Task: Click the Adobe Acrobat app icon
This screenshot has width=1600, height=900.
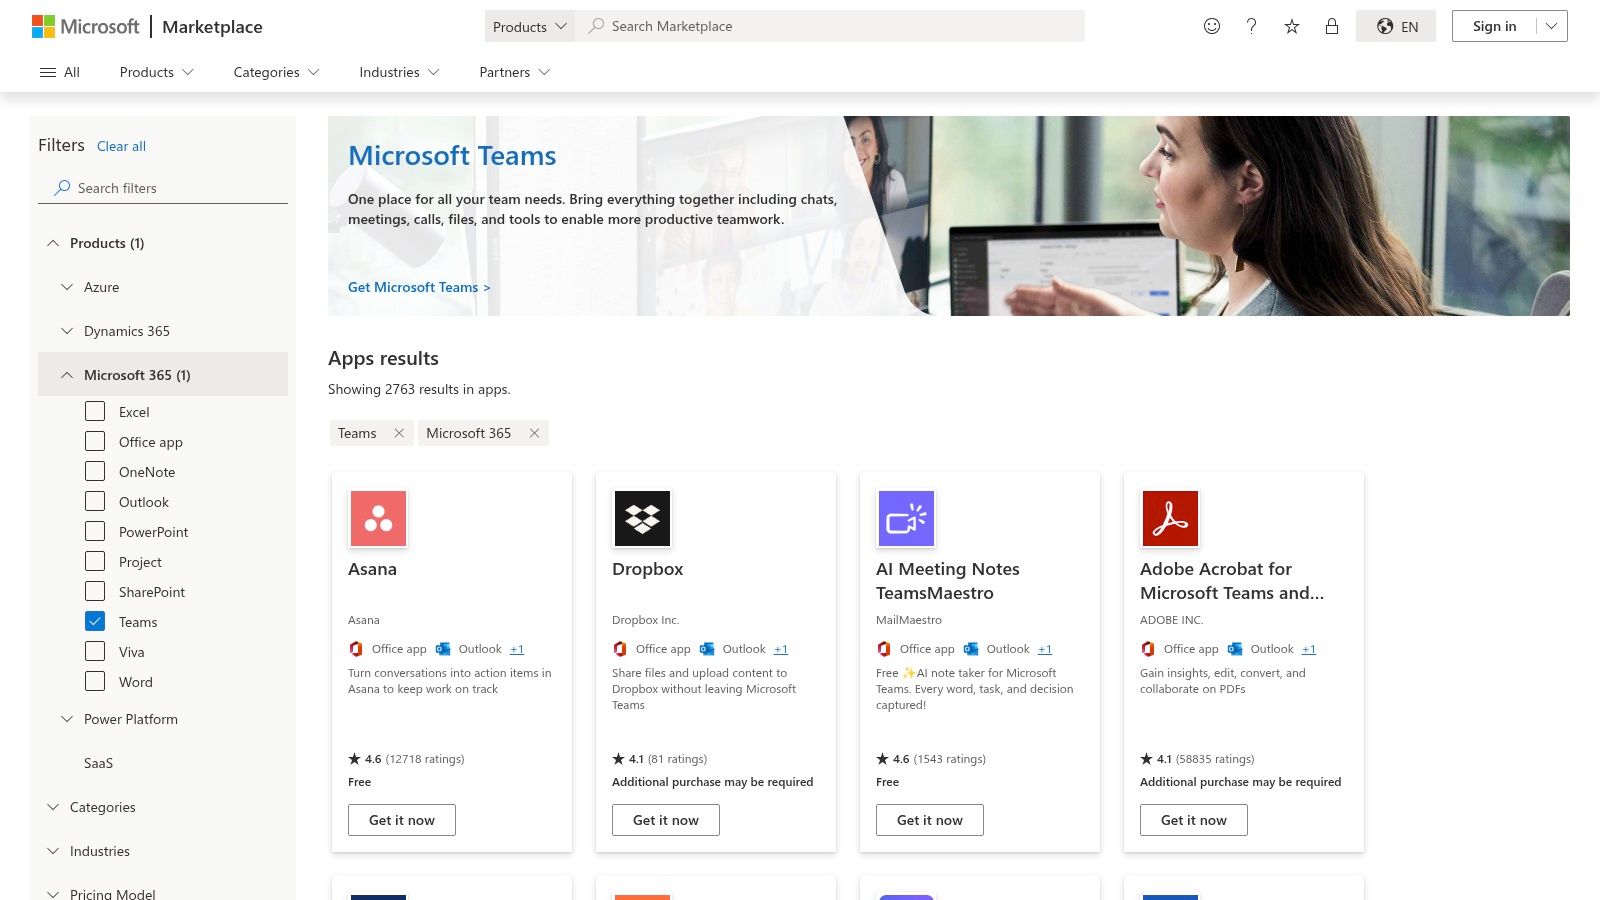Action: click(x=1170, y=518)
